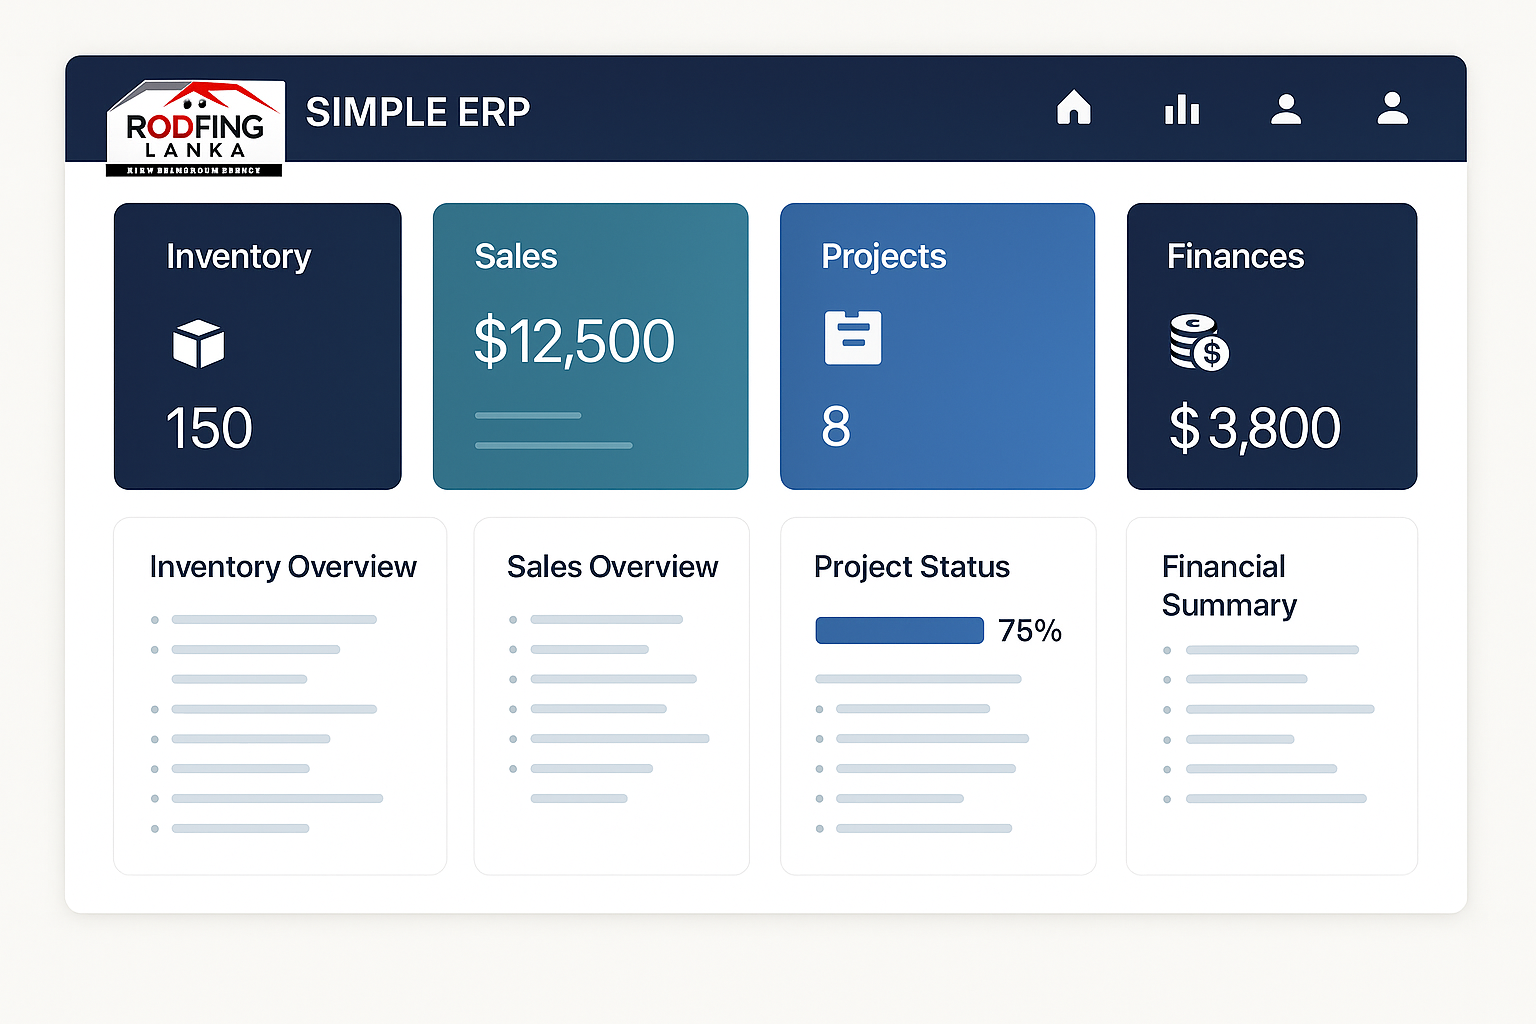1536x1024 pixels.
Task: Click the coins icon in Finances card
Action: (x=1199, y=343)
